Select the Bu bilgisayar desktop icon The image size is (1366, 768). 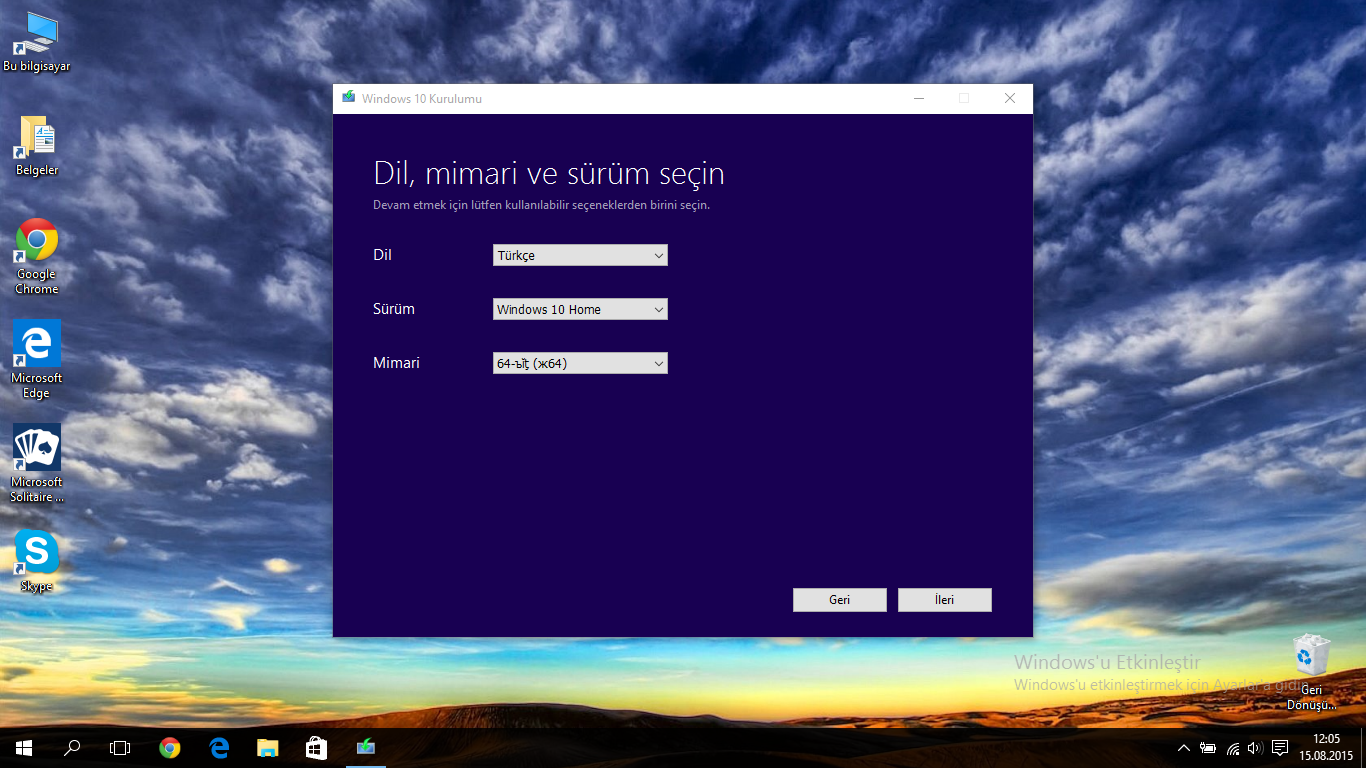[x=37, y=42]
